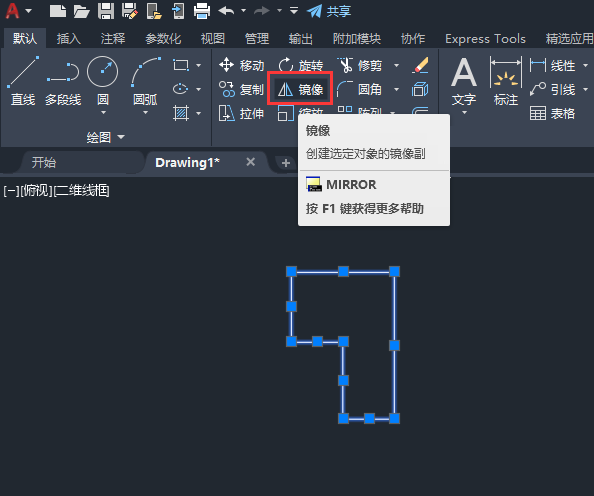The height and width of the screenshot is (496, 594).
Task: Click the erase tool icon
Action: pos(420,65)
